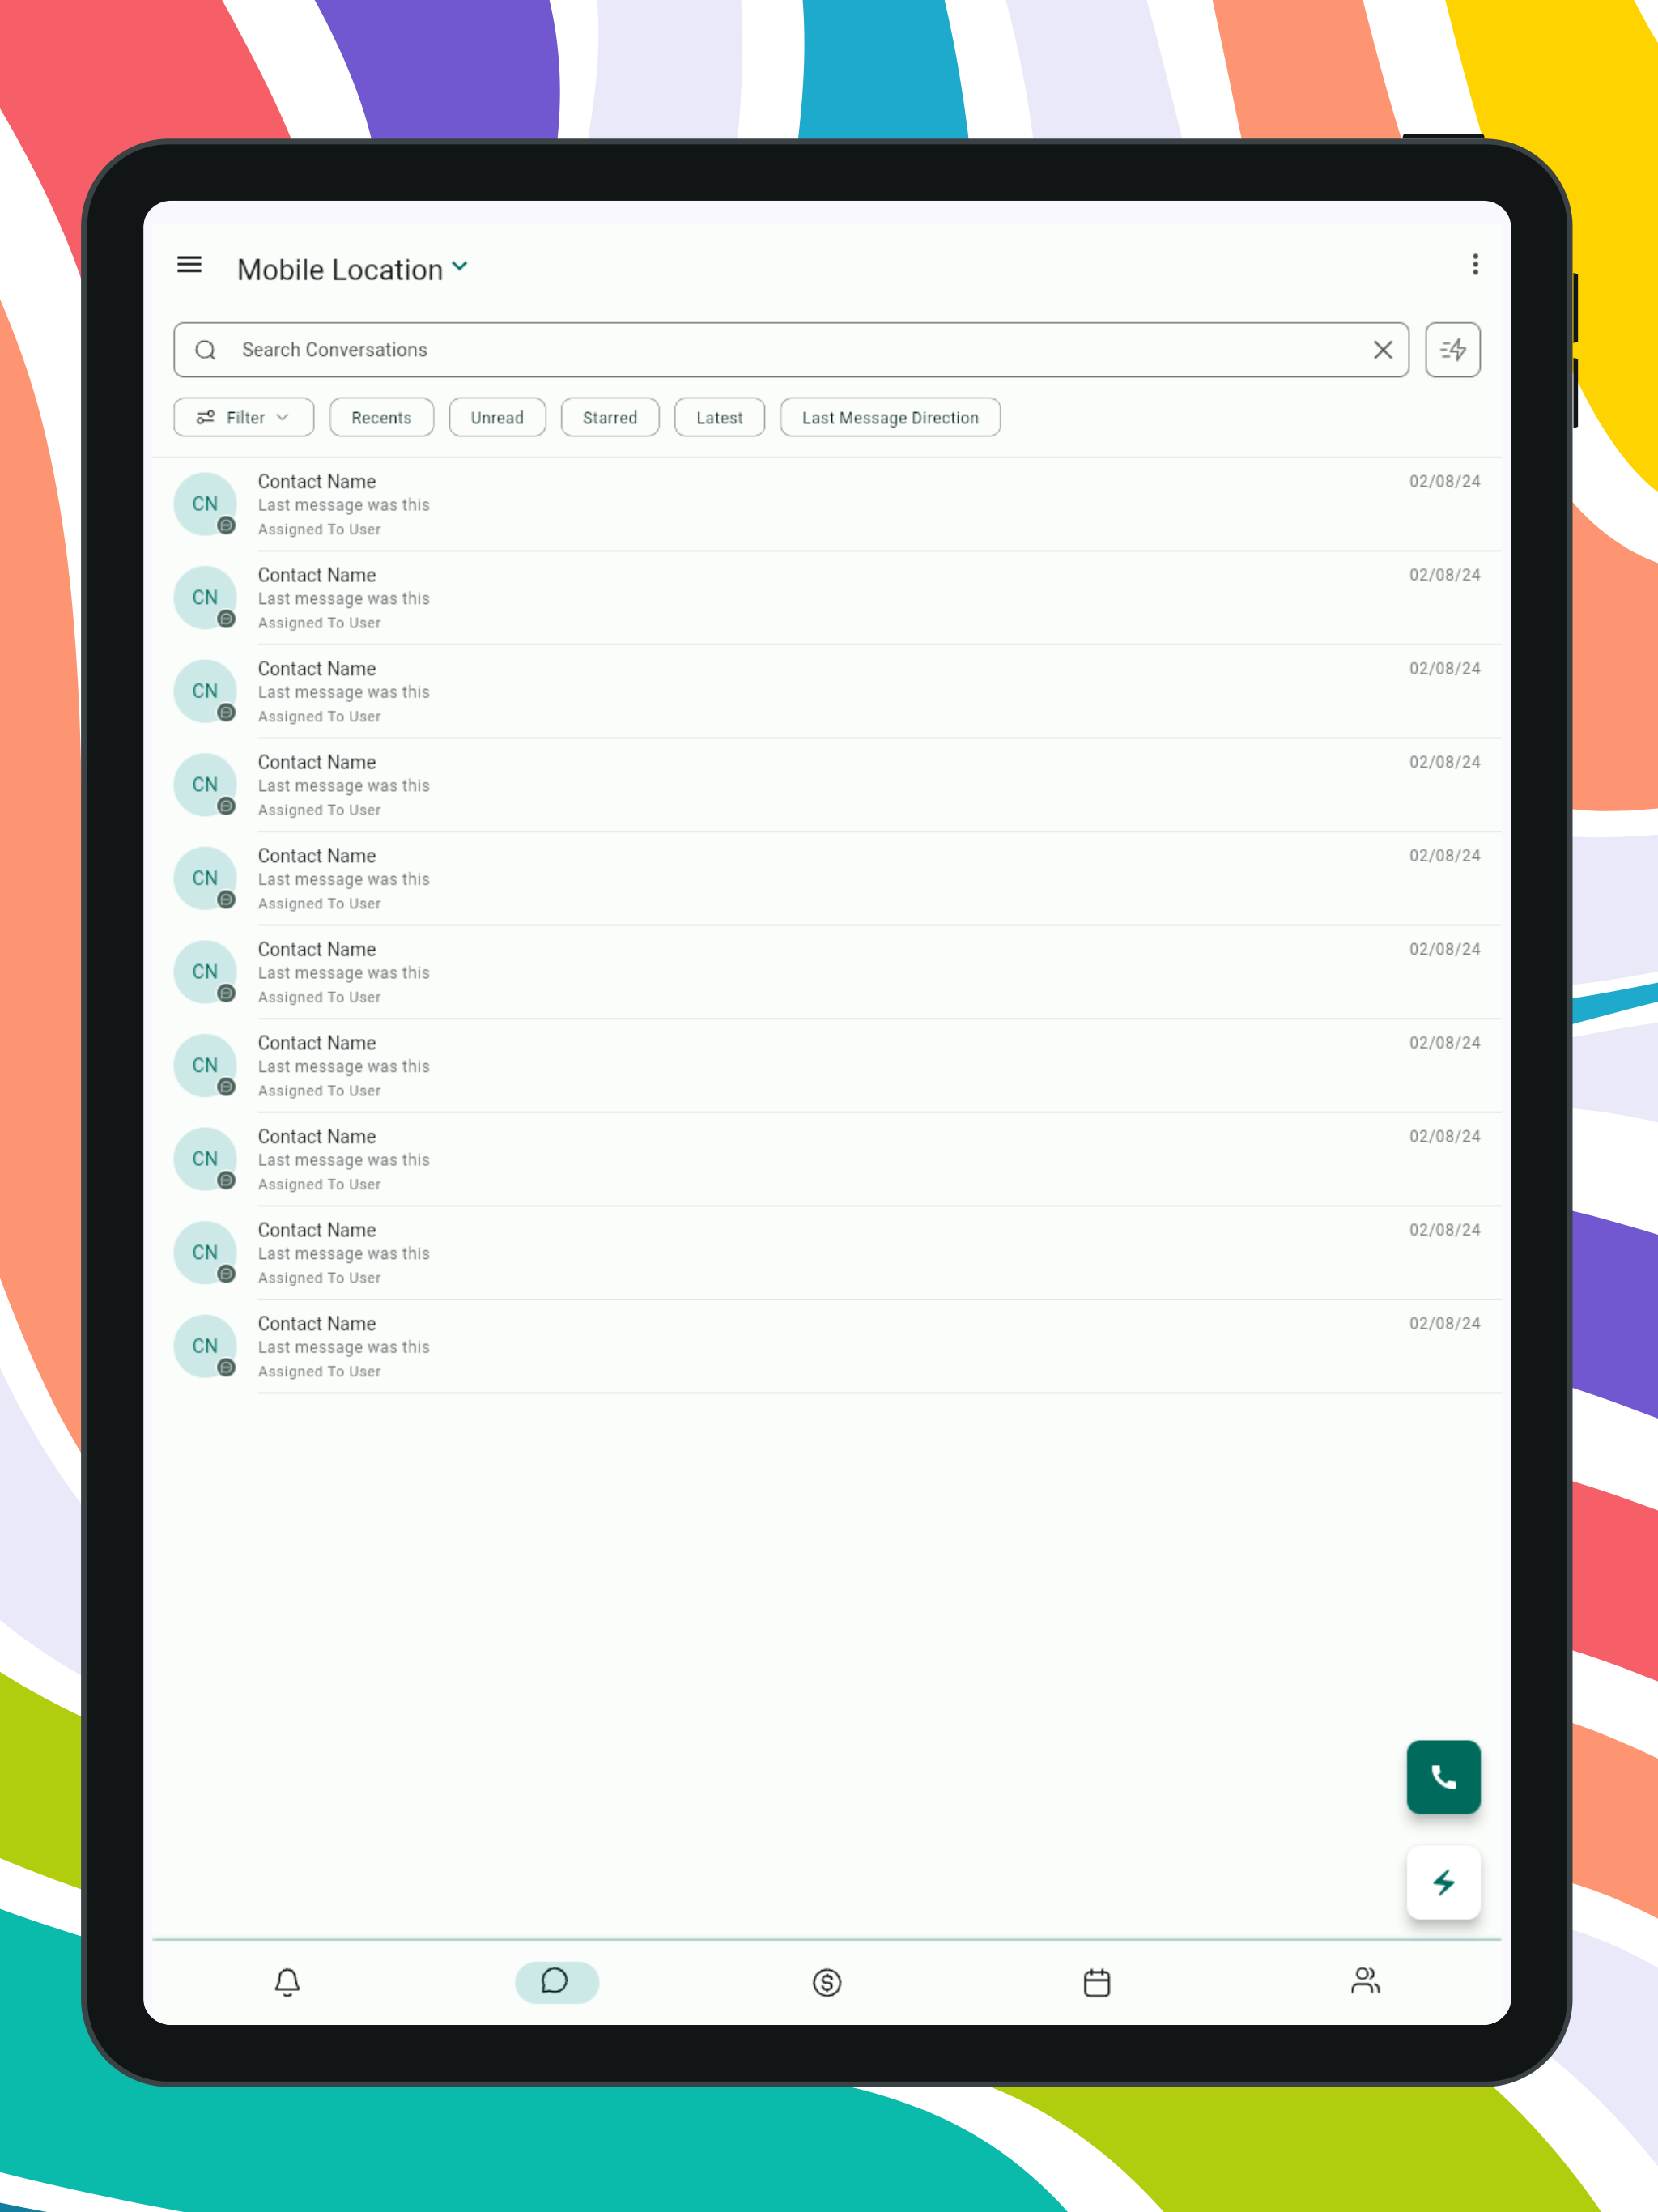
Task: Open the contacts people tab
Action: (x=1366, y=1981)
